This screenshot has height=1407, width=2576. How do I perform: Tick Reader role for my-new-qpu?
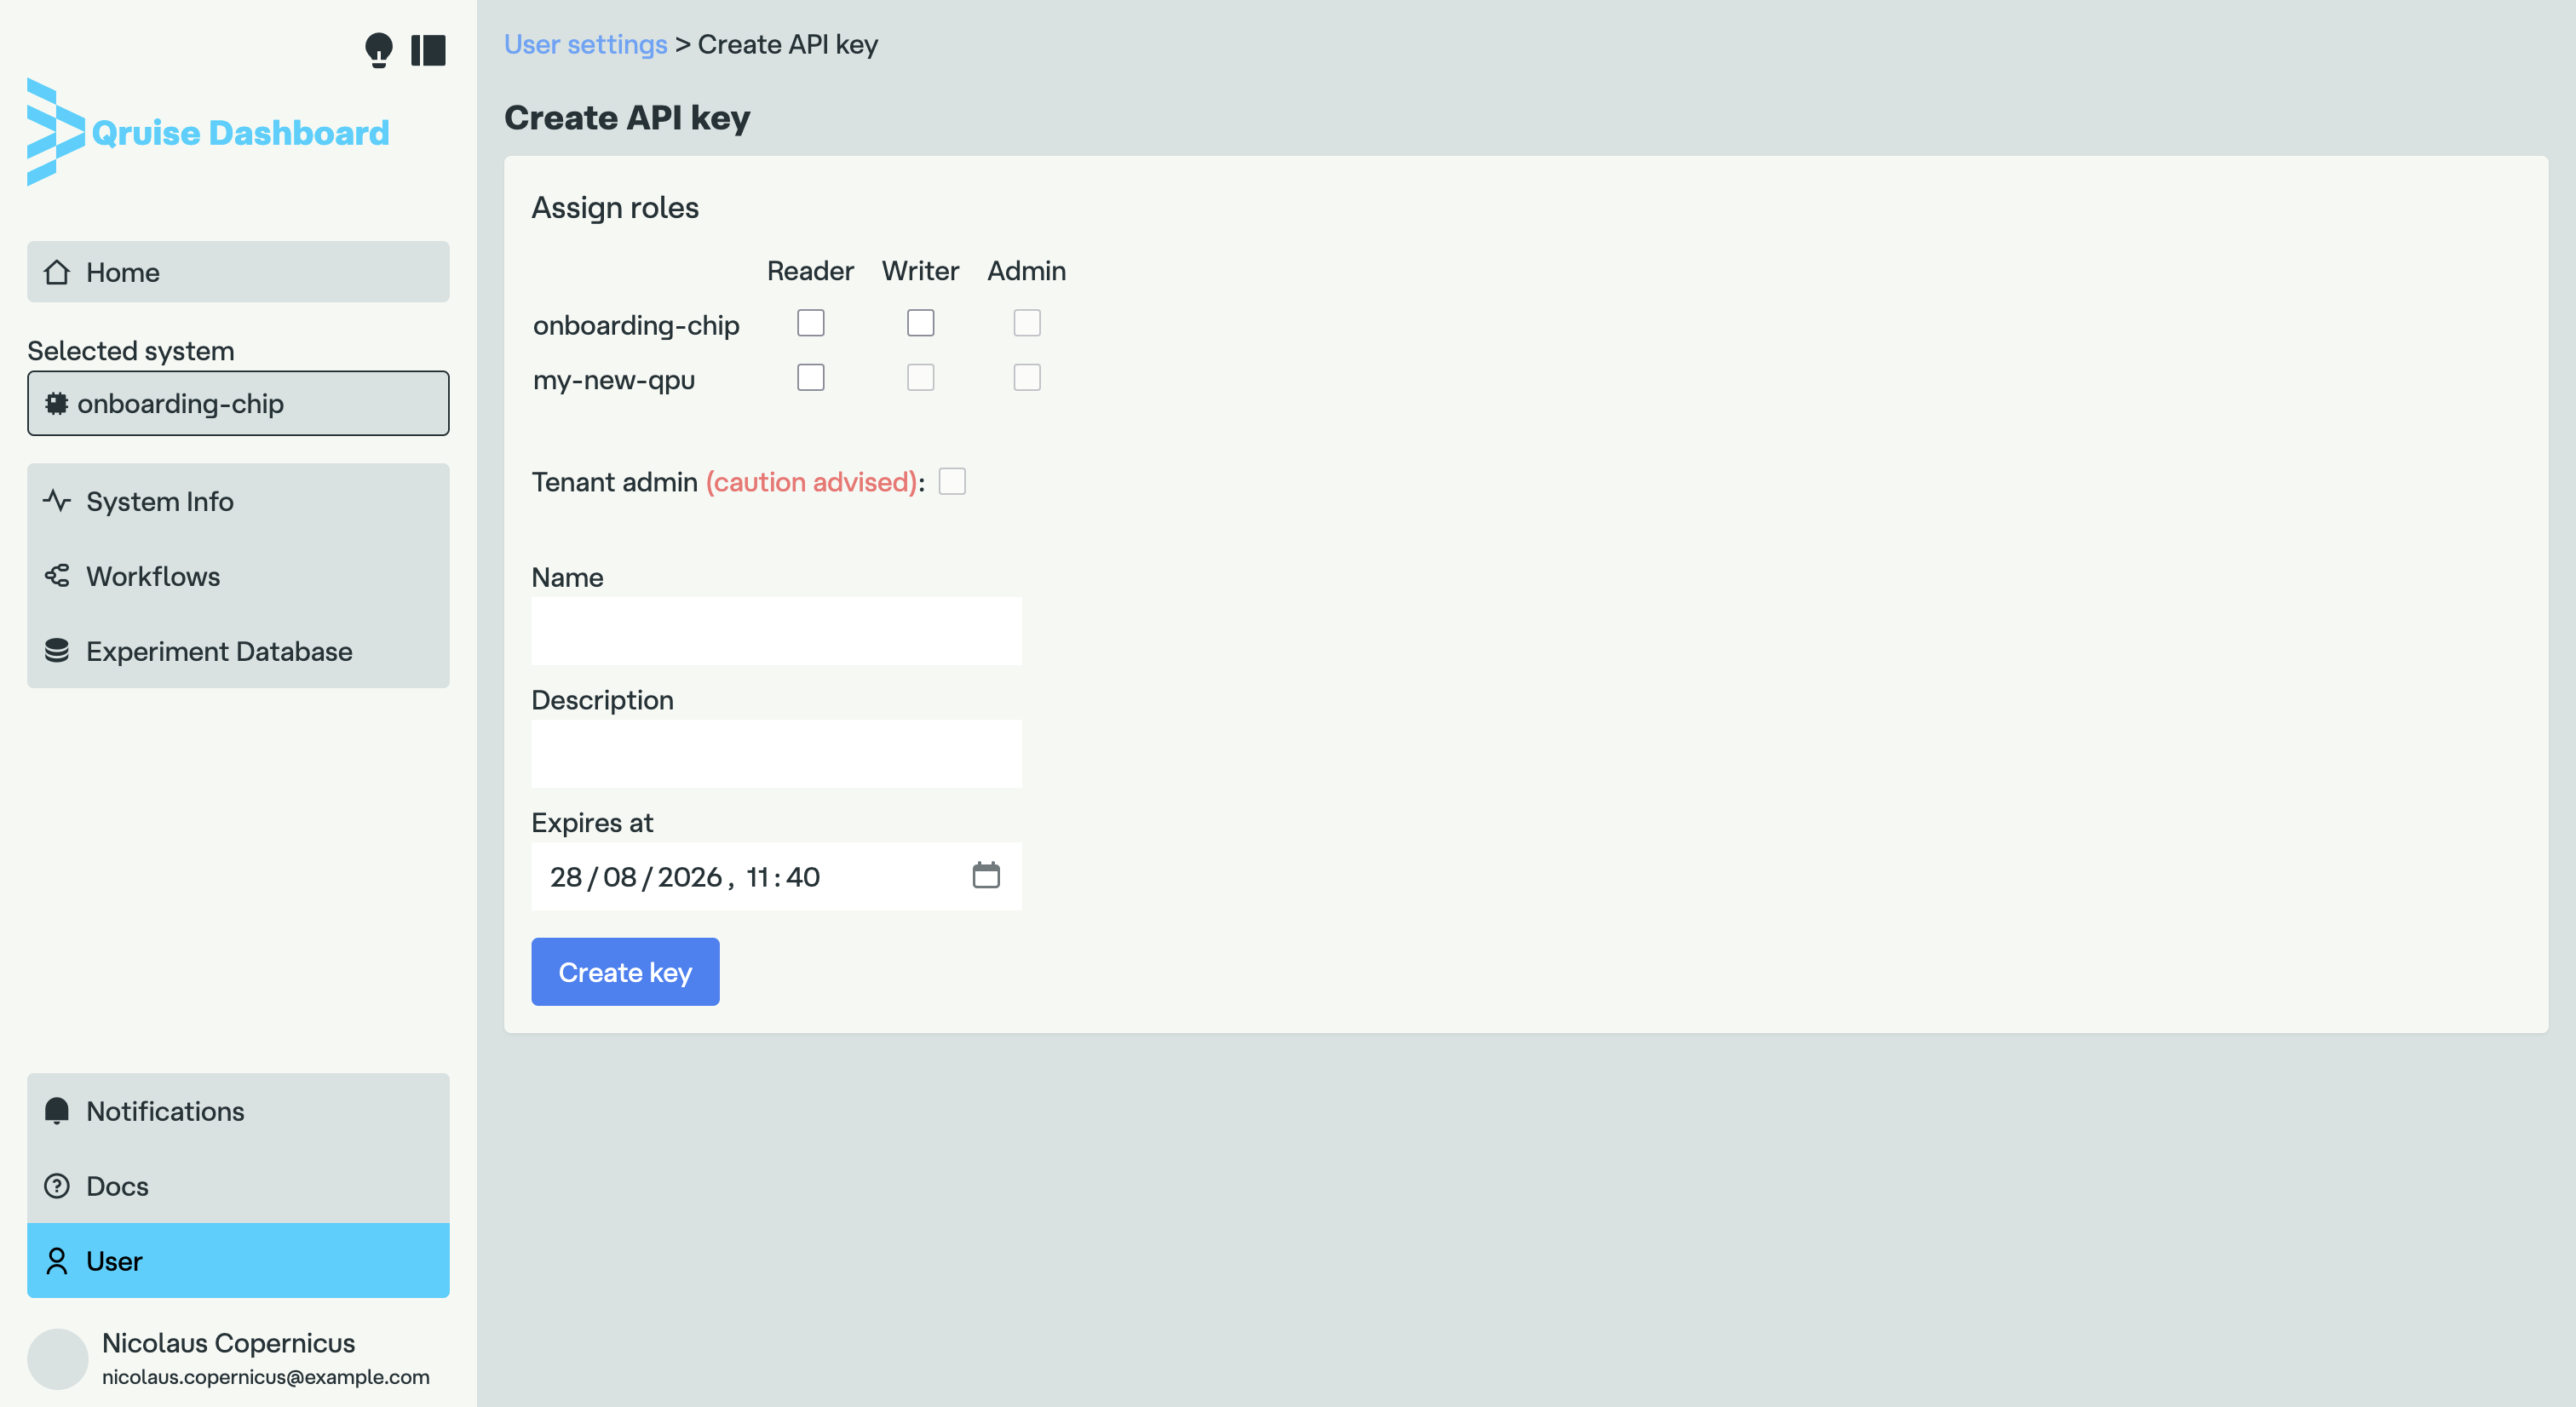pos(810,378)
